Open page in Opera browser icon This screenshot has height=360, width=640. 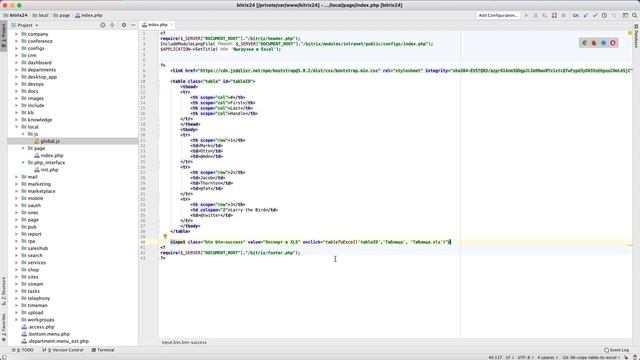click(613, 43)
